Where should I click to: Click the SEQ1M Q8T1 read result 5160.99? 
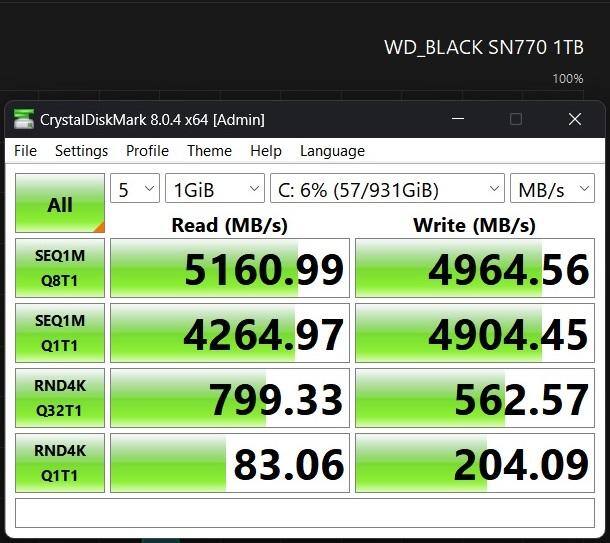pyautogui.click(x=230, y=268)
